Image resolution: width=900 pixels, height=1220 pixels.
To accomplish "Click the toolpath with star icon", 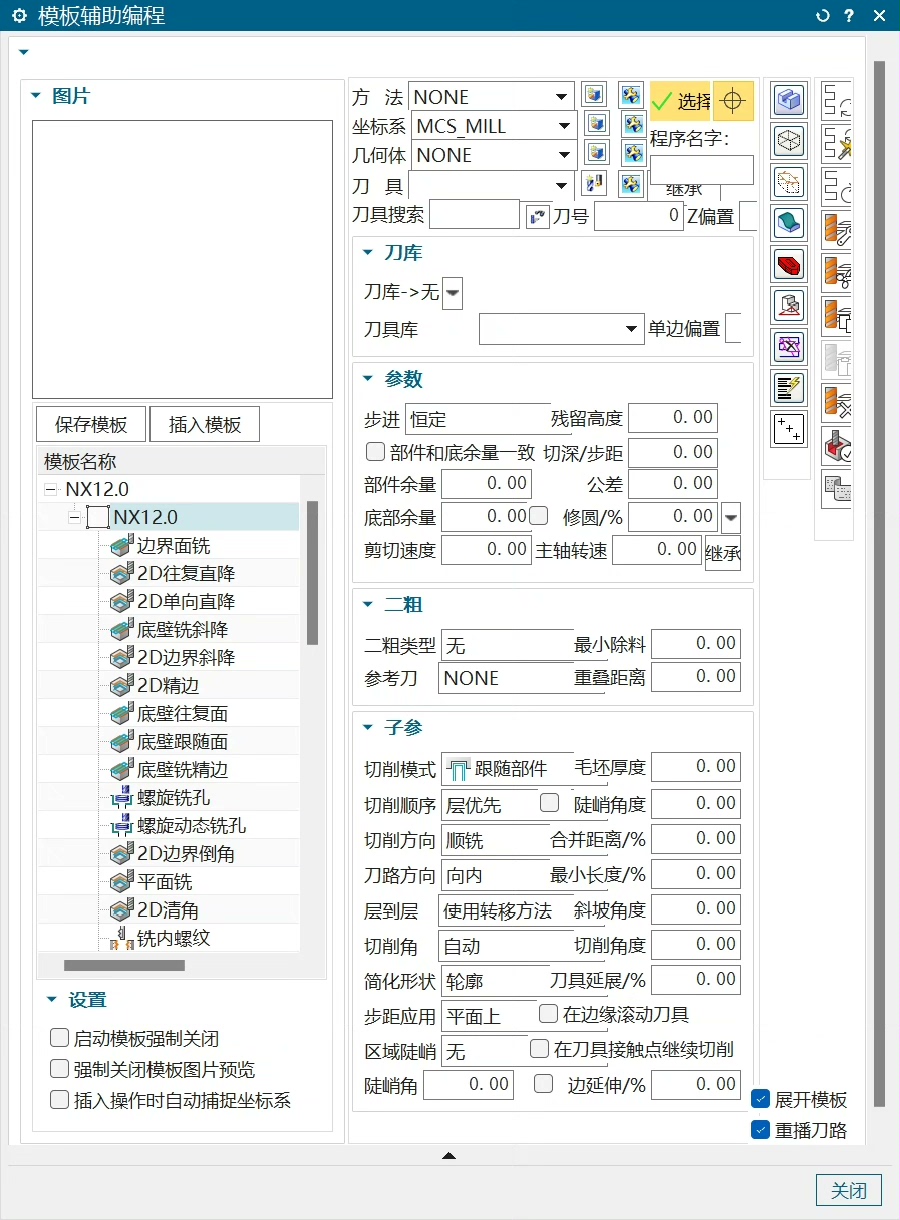I will coord(837,143).
